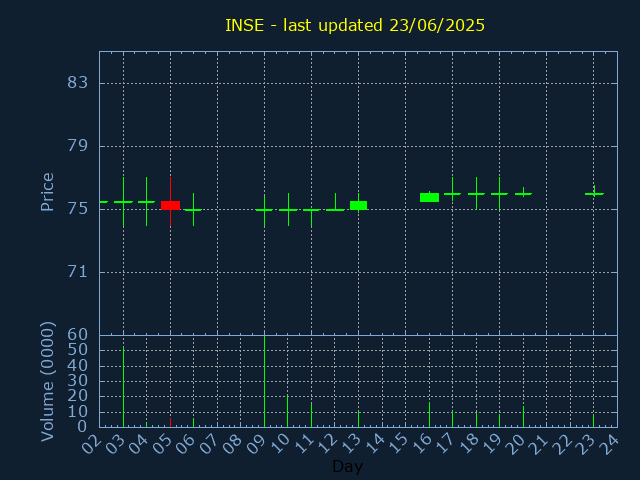
Task: Click the volume bar on day 13
Action: (x=358, y=419)
